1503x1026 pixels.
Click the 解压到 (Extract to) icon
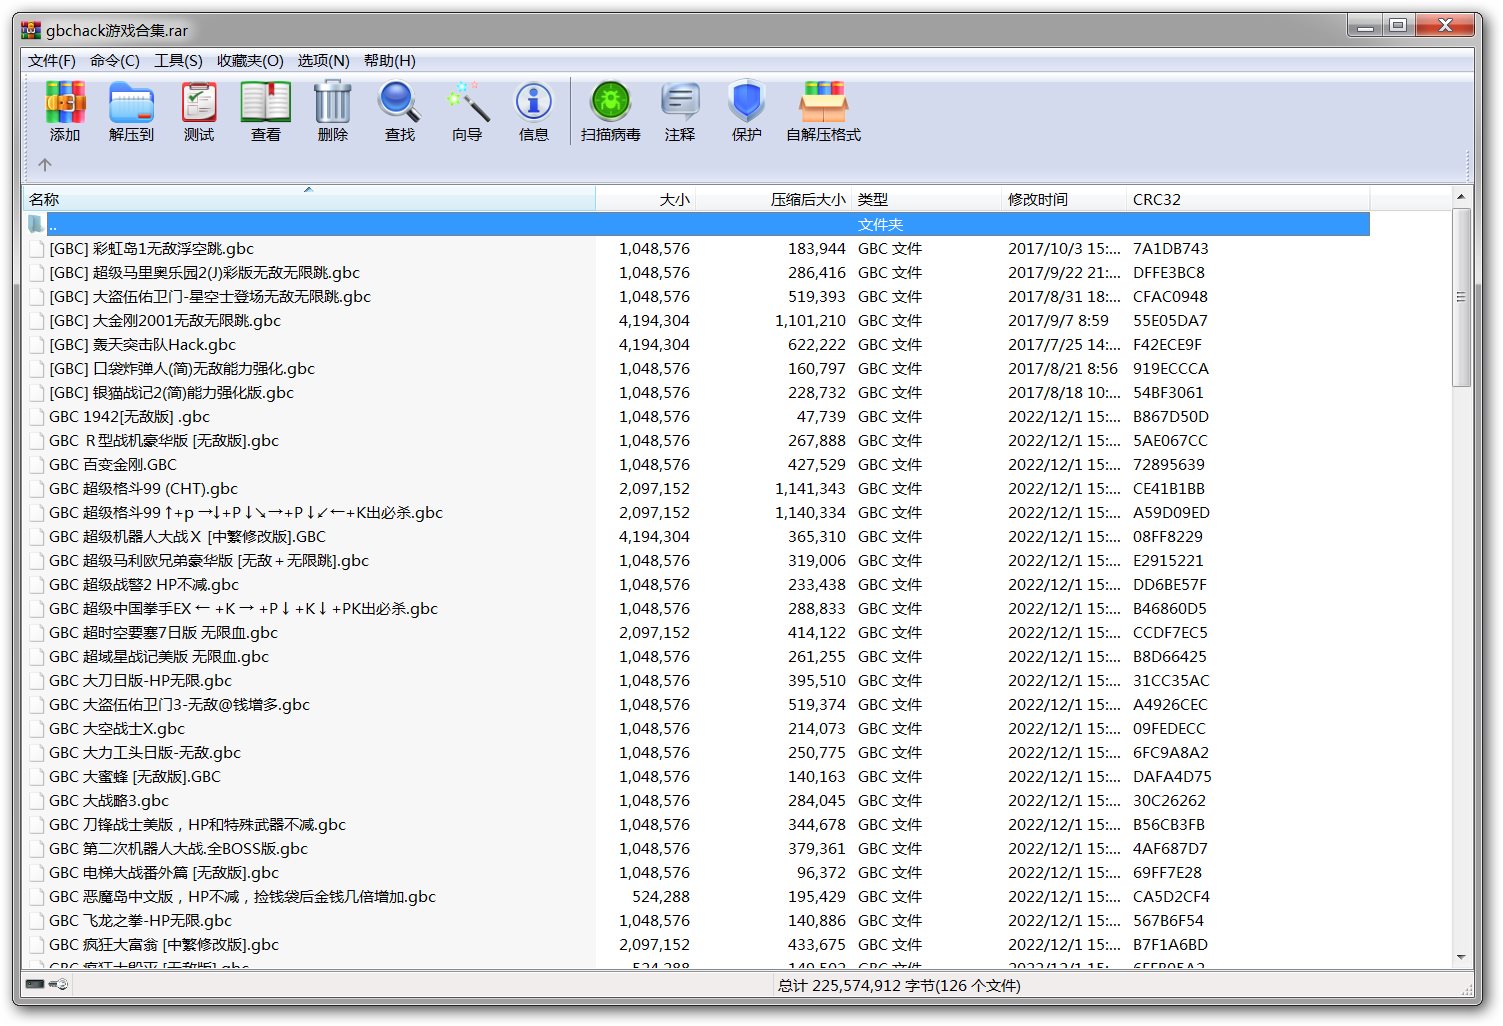131,102
